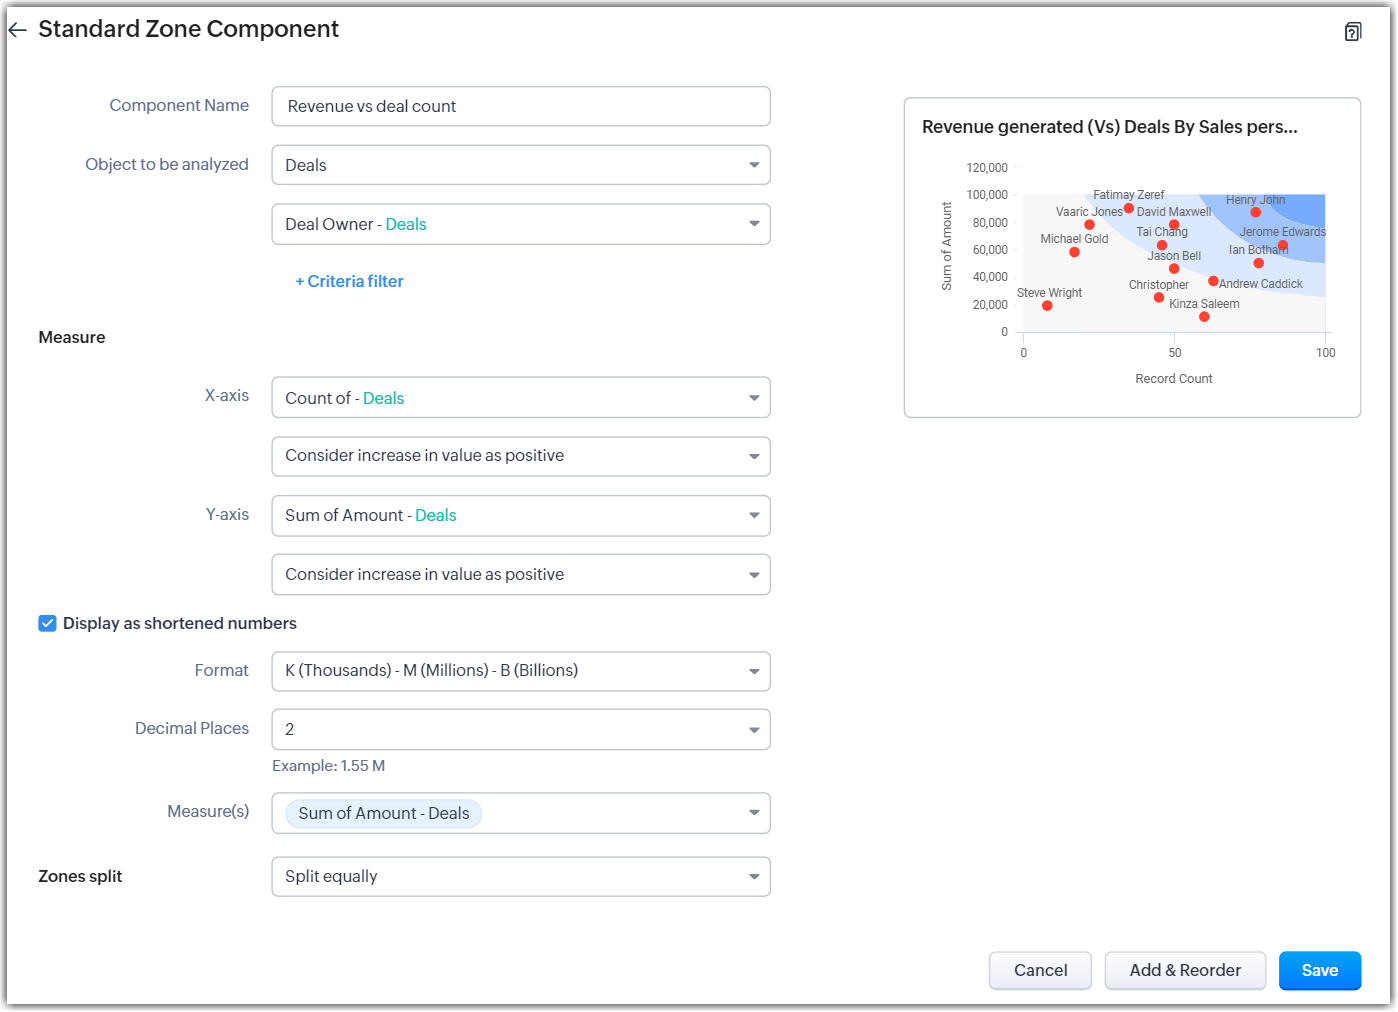This screenshot has height=1012, width=1398.
Task: Change the Decimal Places dropdown
Action: [x=520, y=730]
